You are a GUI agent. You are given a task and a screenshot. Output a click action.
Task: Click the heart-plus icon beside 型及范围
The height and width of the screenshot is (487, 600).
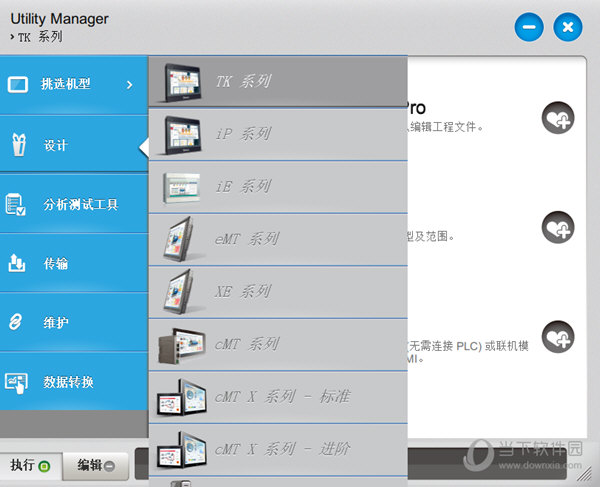pos(558,227)
